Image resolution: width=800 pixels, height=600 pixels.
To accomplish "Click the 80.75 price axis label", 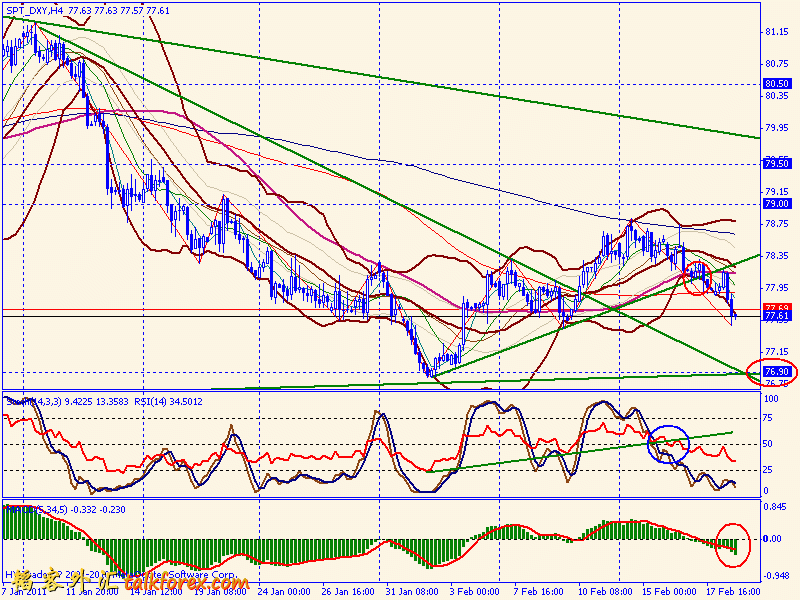I will 777,64.
